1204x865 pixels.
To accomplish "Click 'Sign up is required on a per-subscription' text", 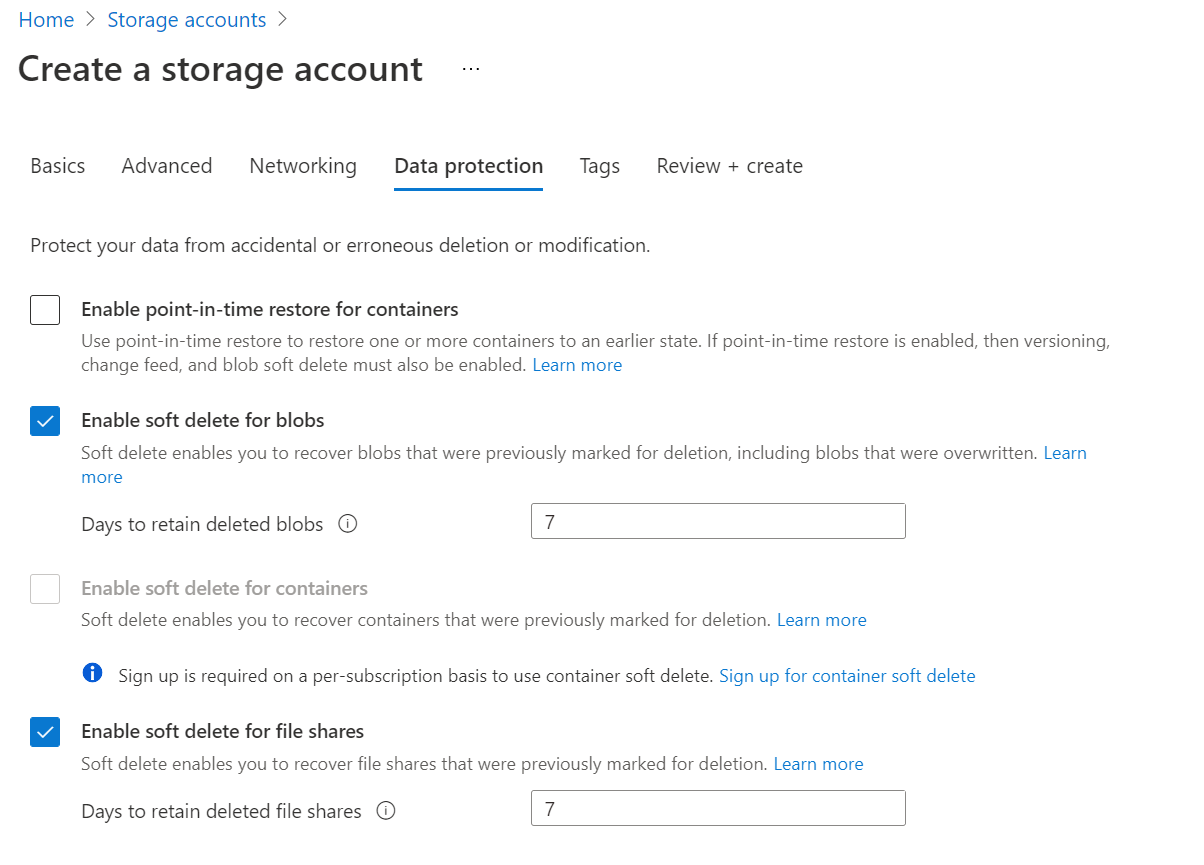I will click(416, 676).
